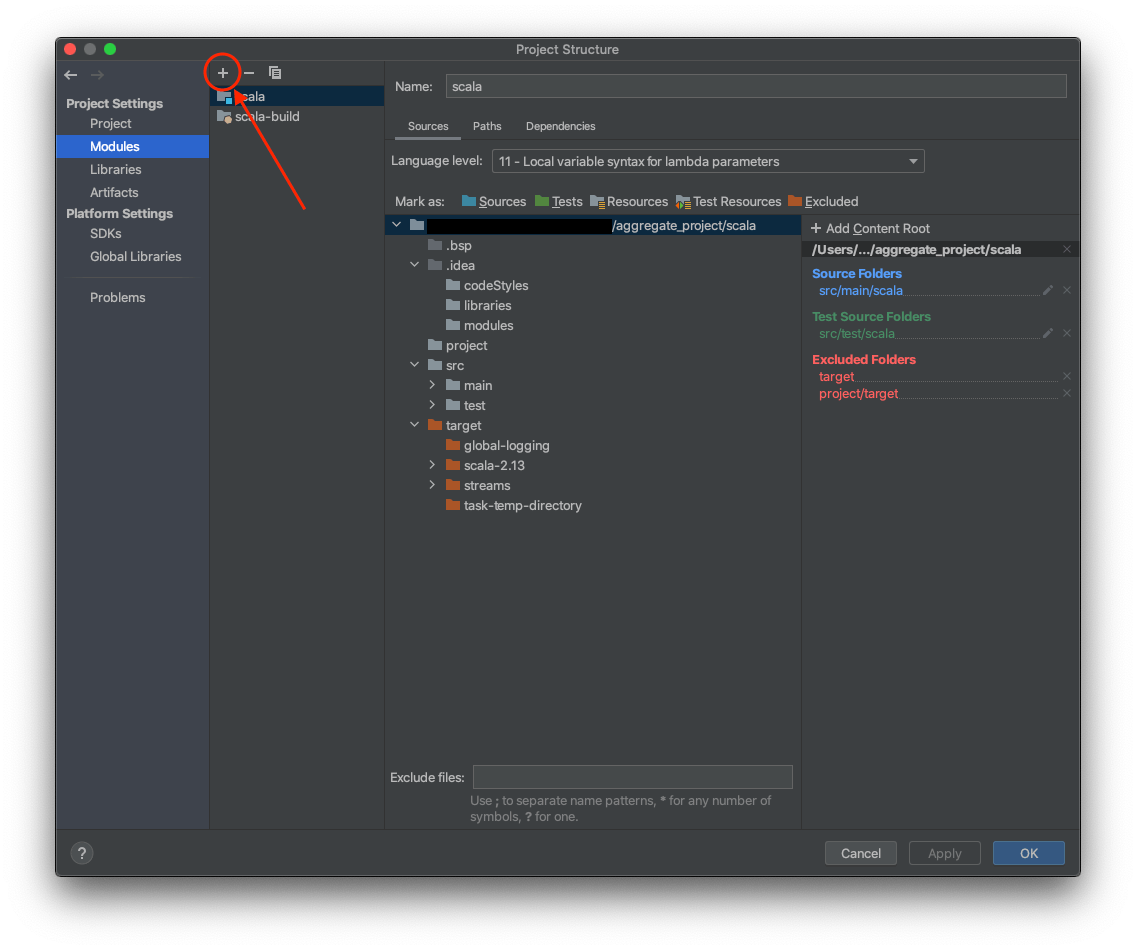Mark folder as Excluded
This screenshot has width=1136, height=950.
tap(823, 201)
